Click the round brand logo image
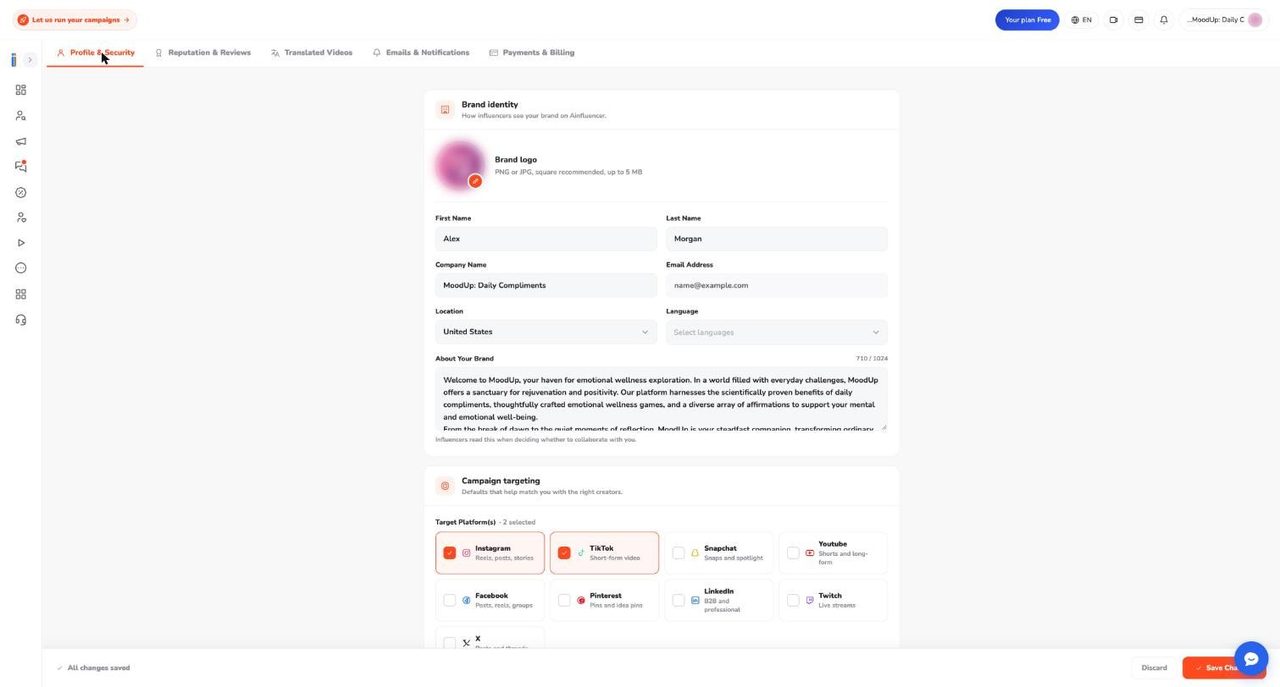Viewport: 1280px width, 687px height. pos(460,164)
